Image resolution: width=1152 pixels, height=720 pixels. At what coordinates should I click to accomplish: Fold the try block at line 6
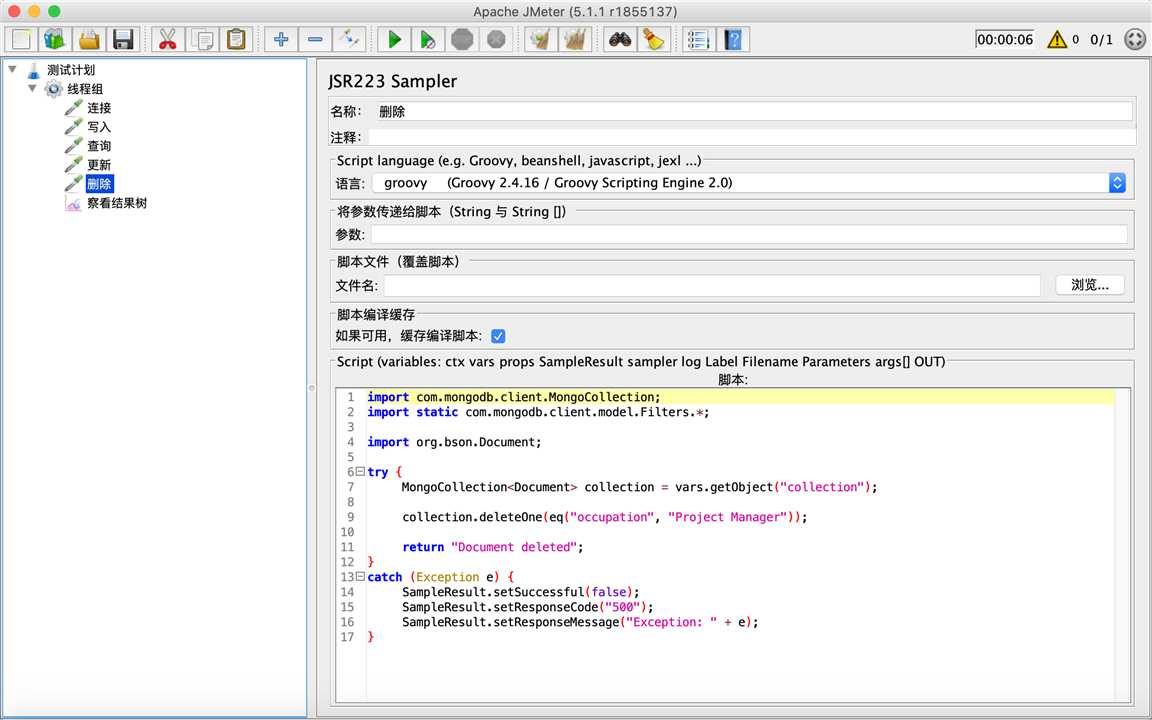click(360, 472)
